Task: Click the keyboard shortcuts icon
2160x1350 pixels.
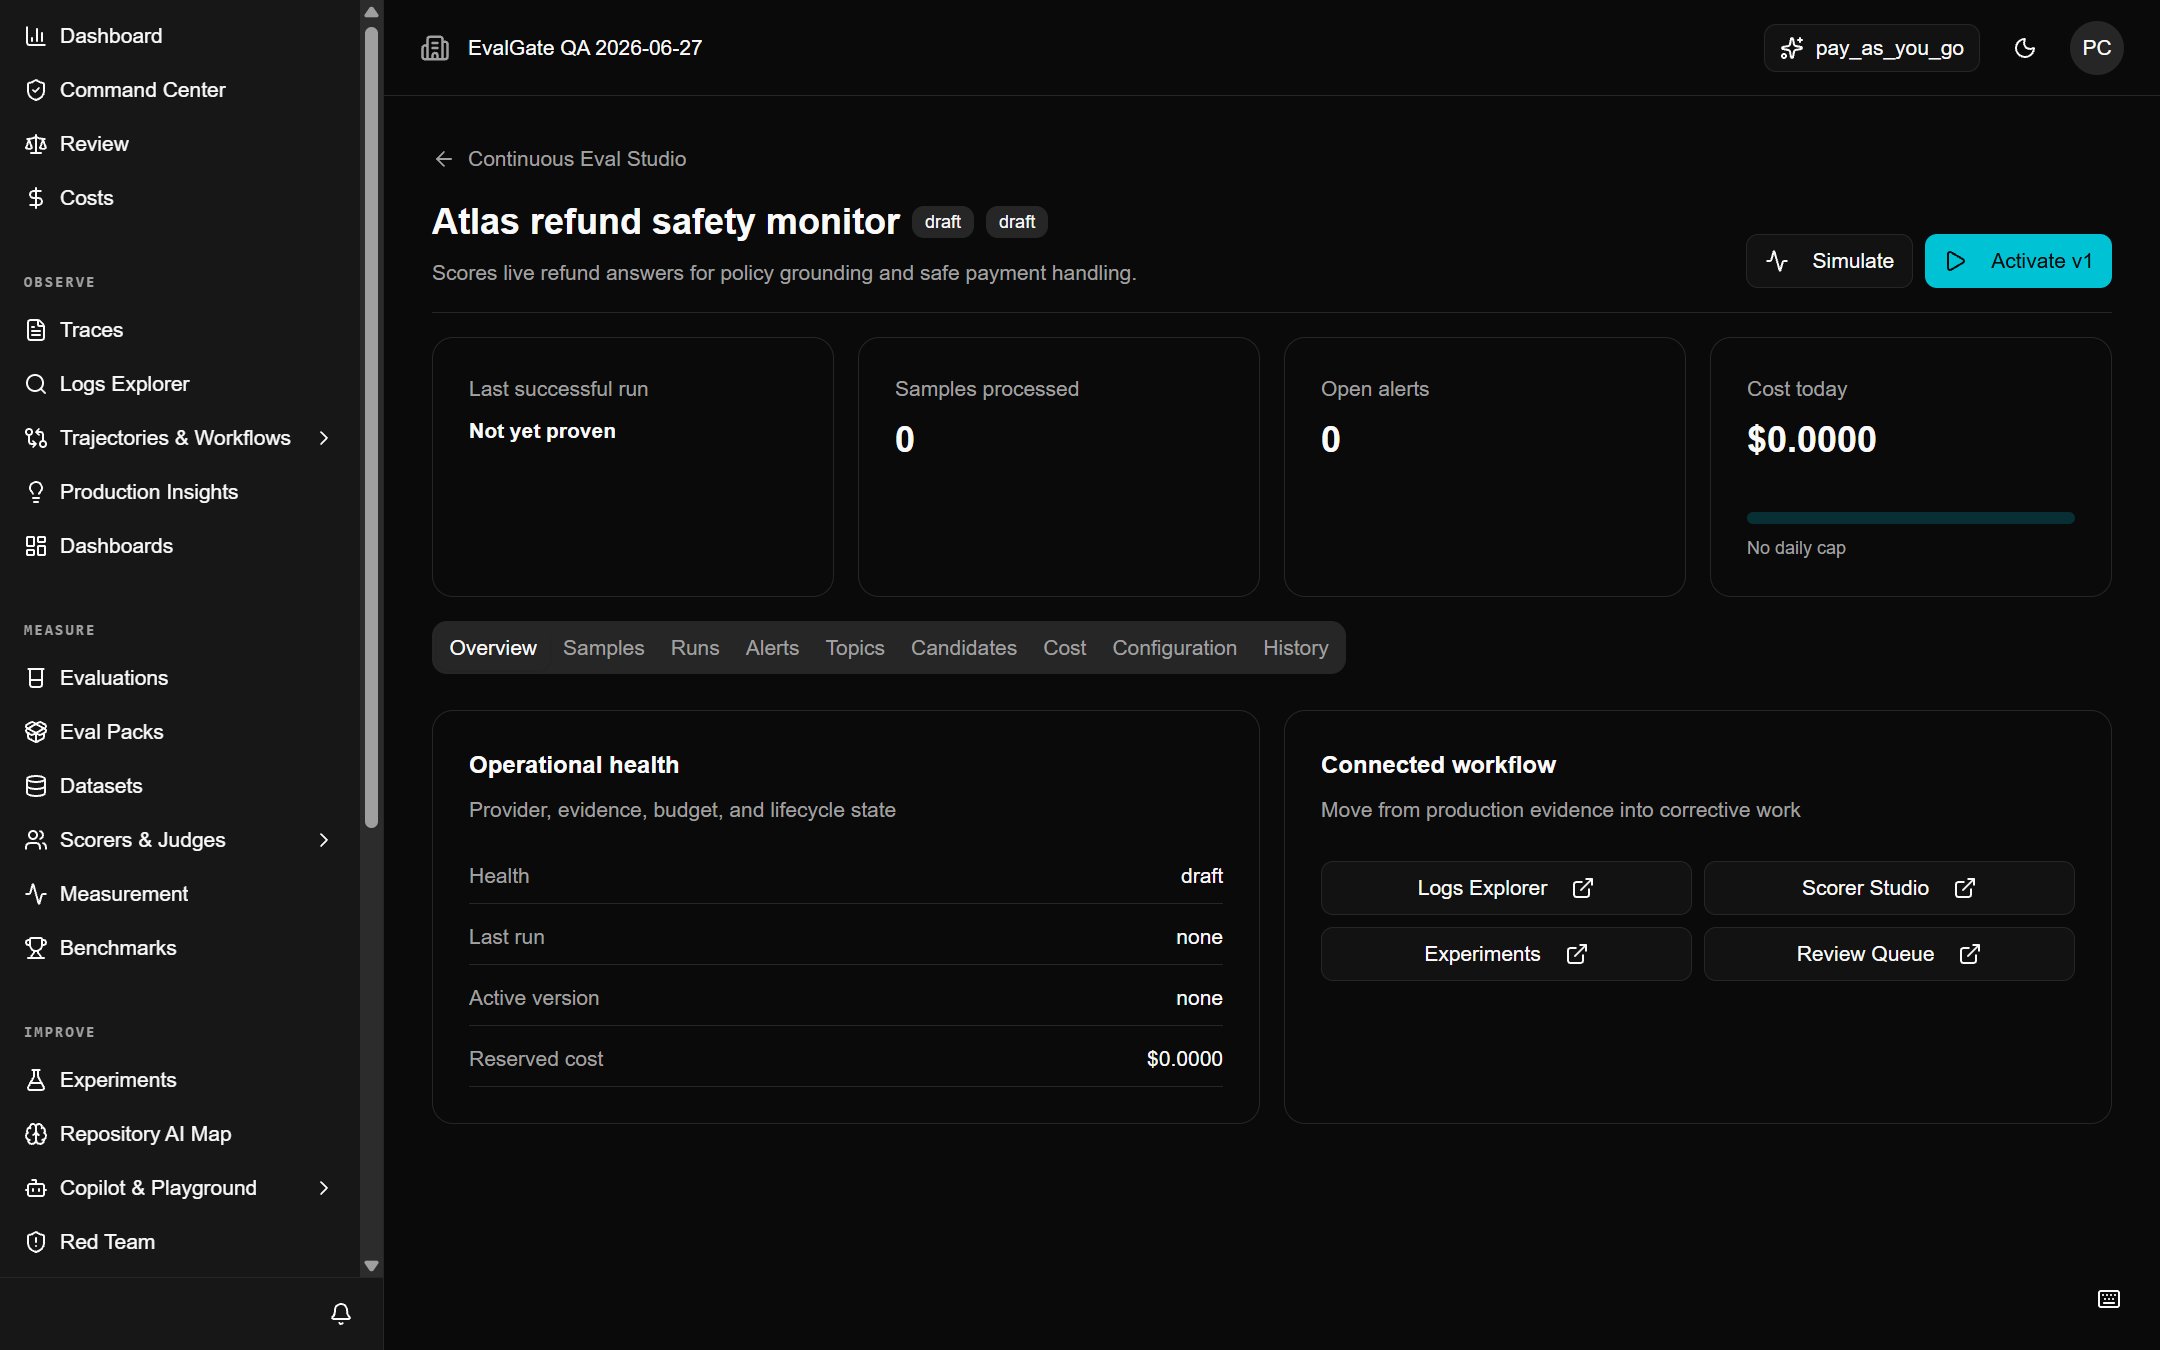Action: click(2109, 1299)
